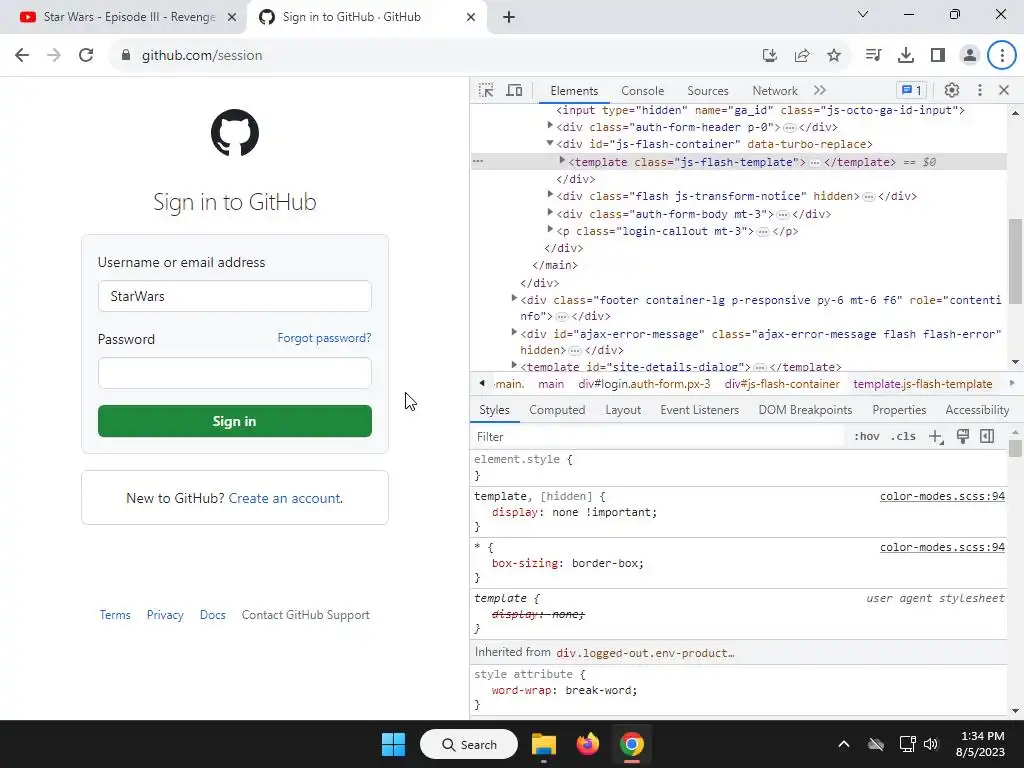Click the site lock icon in address bar
This screenshot has height=768, width=1024.
(125, 55)
